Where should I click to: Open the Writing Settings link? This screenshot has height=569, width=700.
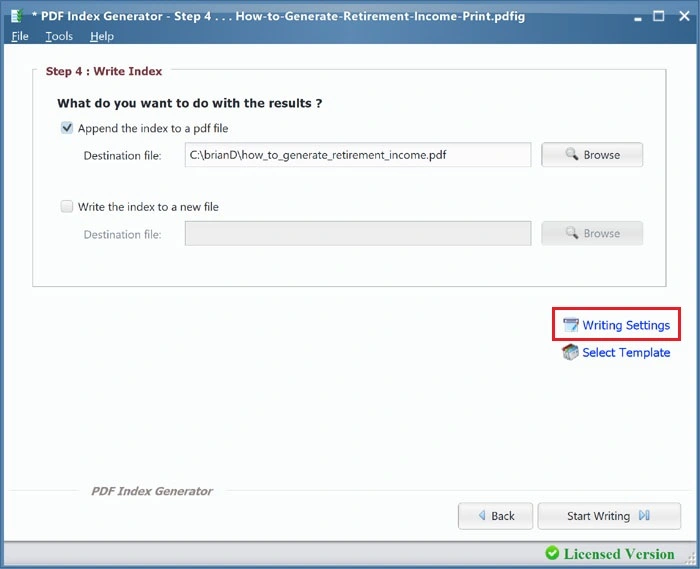[x=625, y=325]
